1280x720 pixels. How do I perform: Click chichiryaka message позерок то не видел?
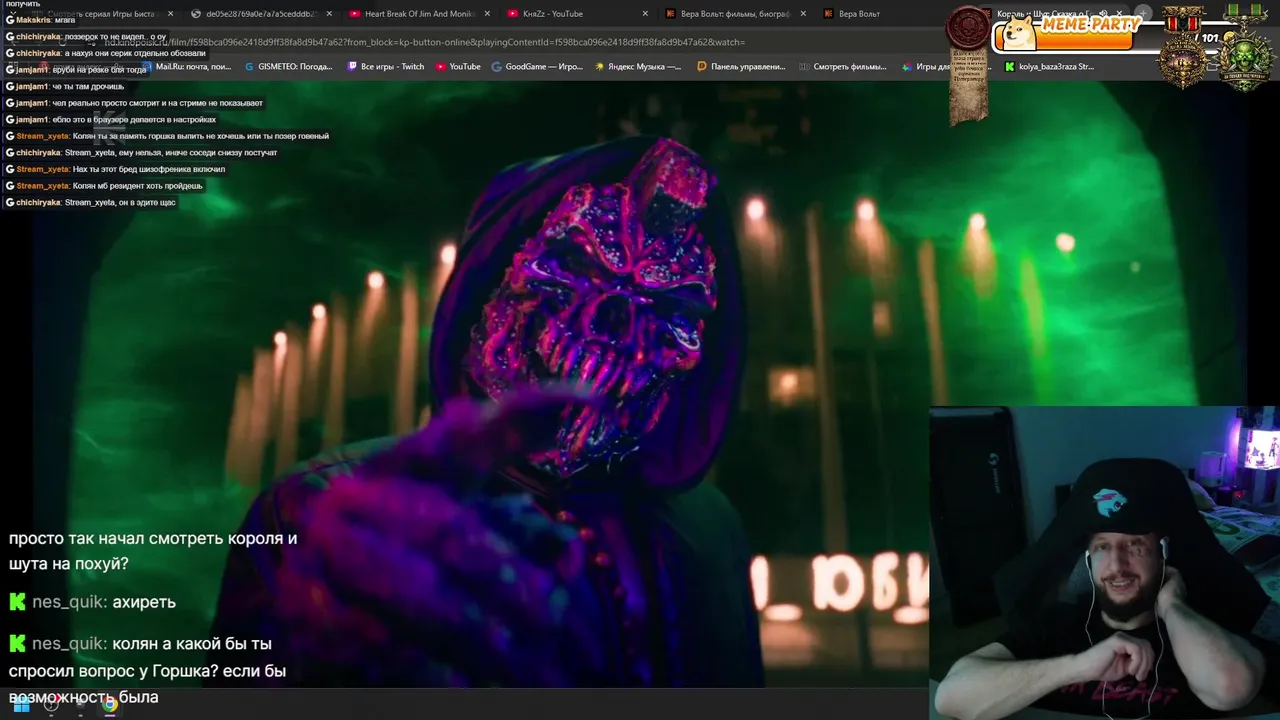tap(86, 36)
